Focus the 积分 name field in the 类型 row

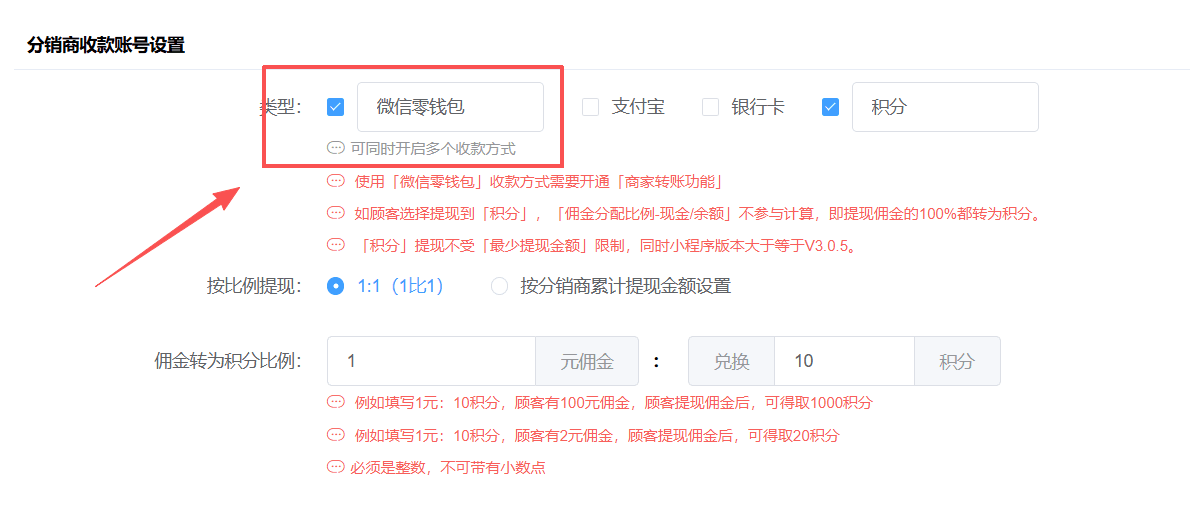click(944, 107)
